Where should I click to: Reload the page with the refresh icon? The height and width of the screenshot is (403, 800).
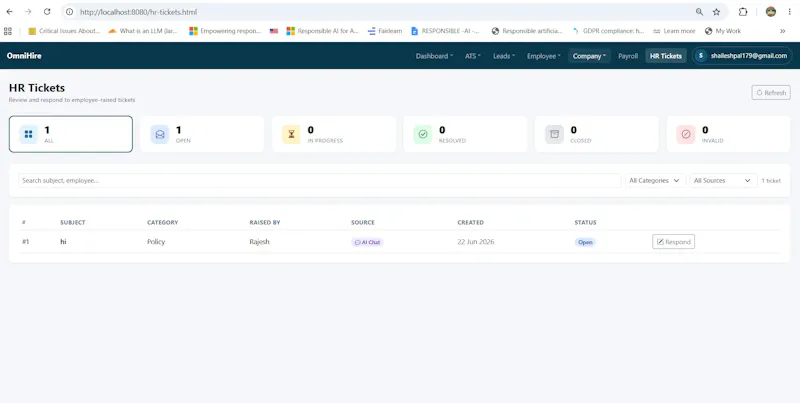tap(47, 12)
